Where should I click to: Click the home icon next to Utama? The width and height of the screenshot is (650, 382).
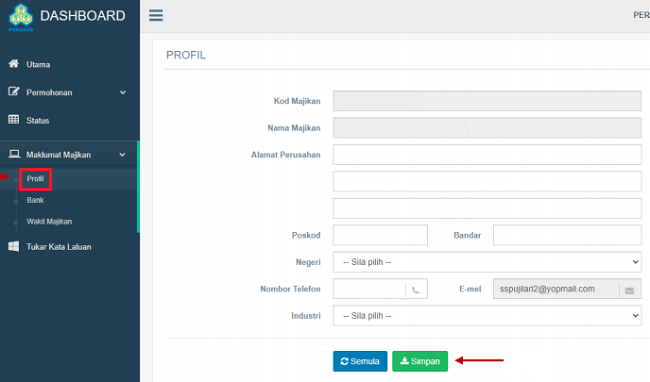coord(14,63)
